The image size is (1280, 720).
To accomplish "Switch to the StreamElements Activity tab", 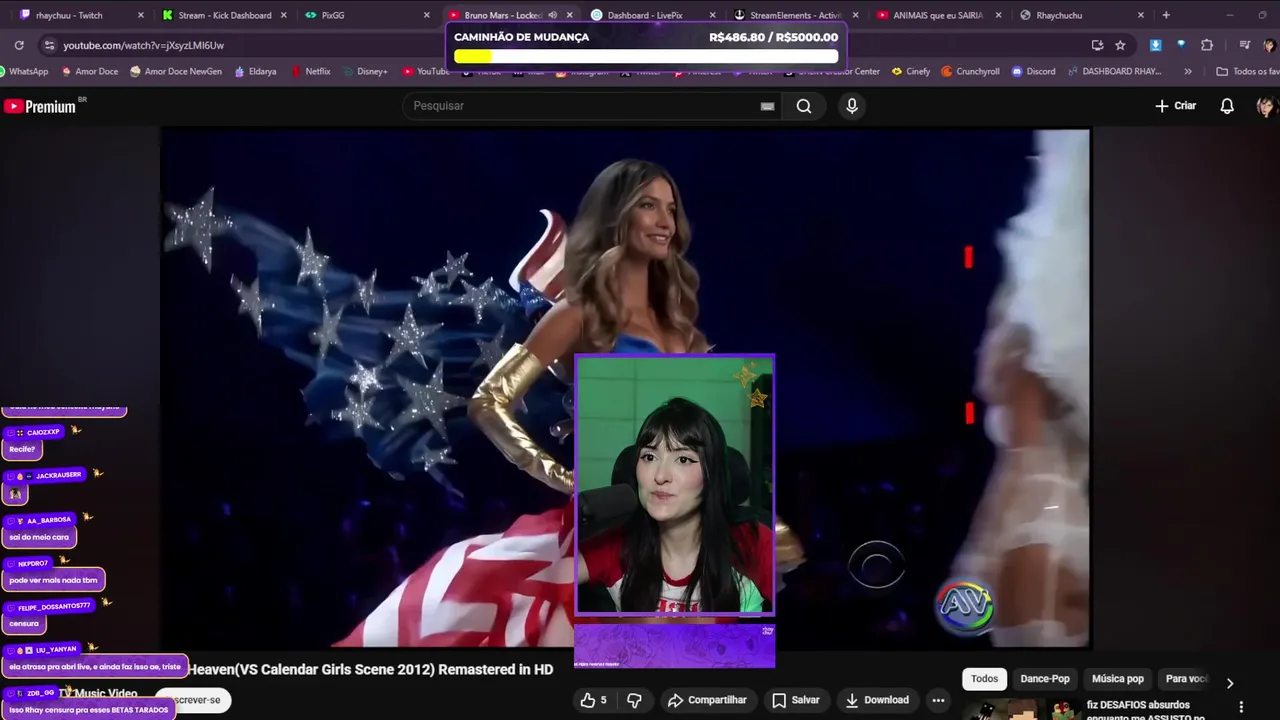I will click(x=795, y=15).
